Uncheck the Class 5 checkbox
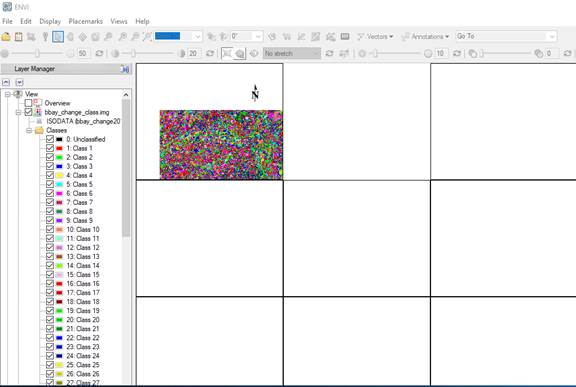This screenshot has height=387, width=576. click(x=50, y=184)
